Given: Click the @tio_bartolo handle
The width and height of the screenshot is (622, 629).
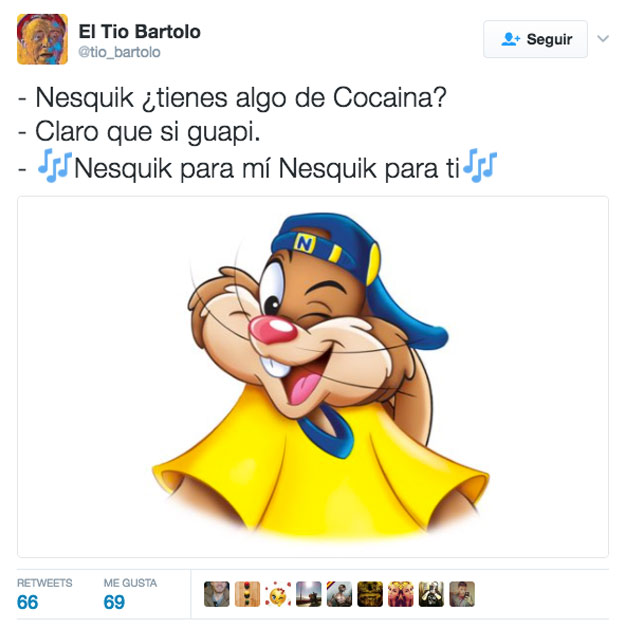Looking at the screenshot, I should coord(119,52).
